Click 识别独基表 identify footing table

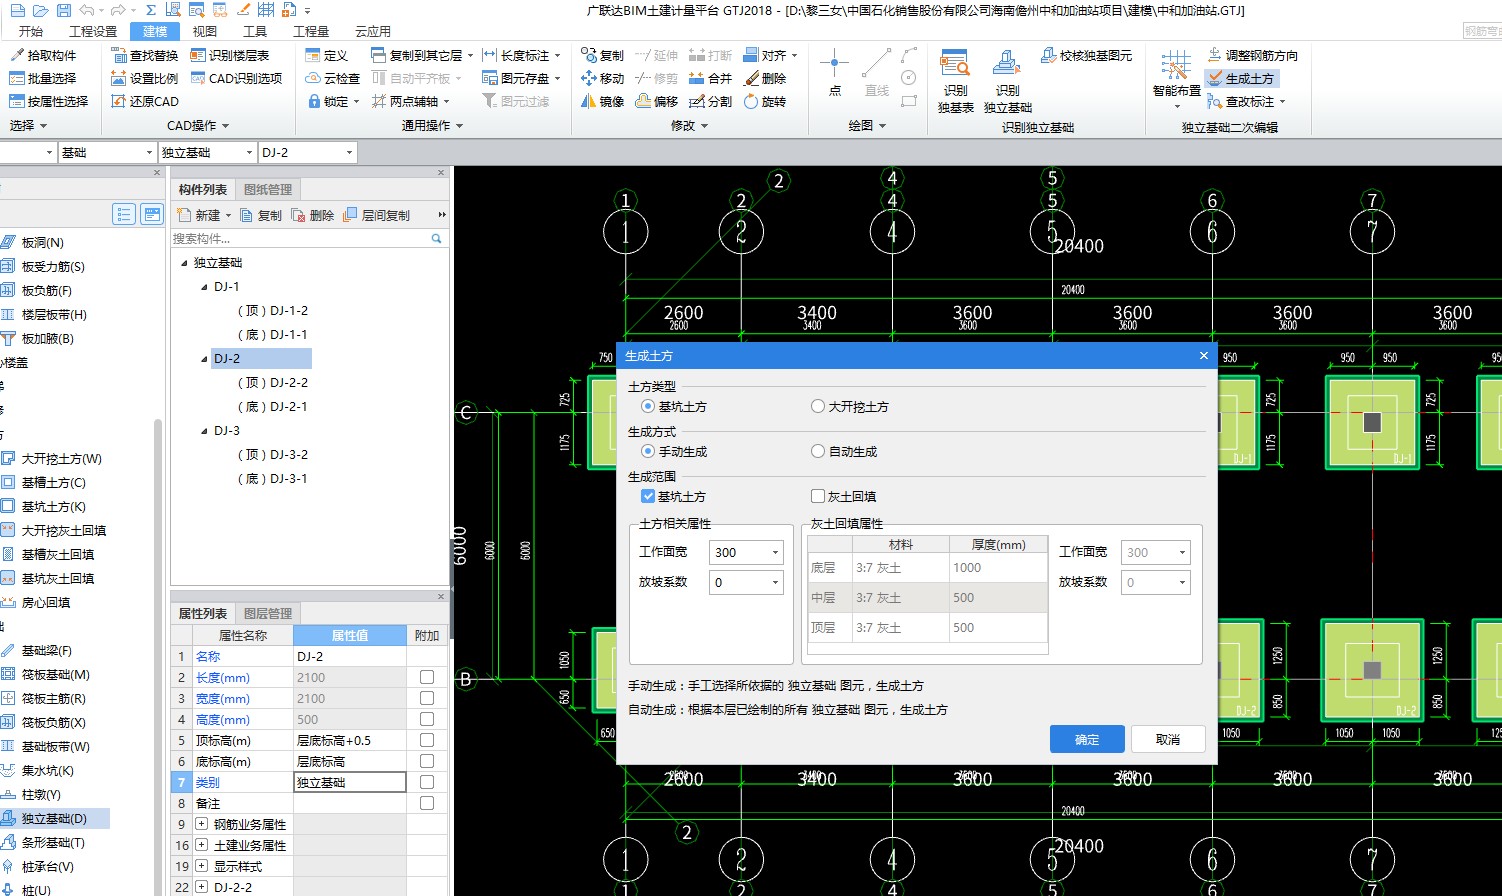point(955,81)
